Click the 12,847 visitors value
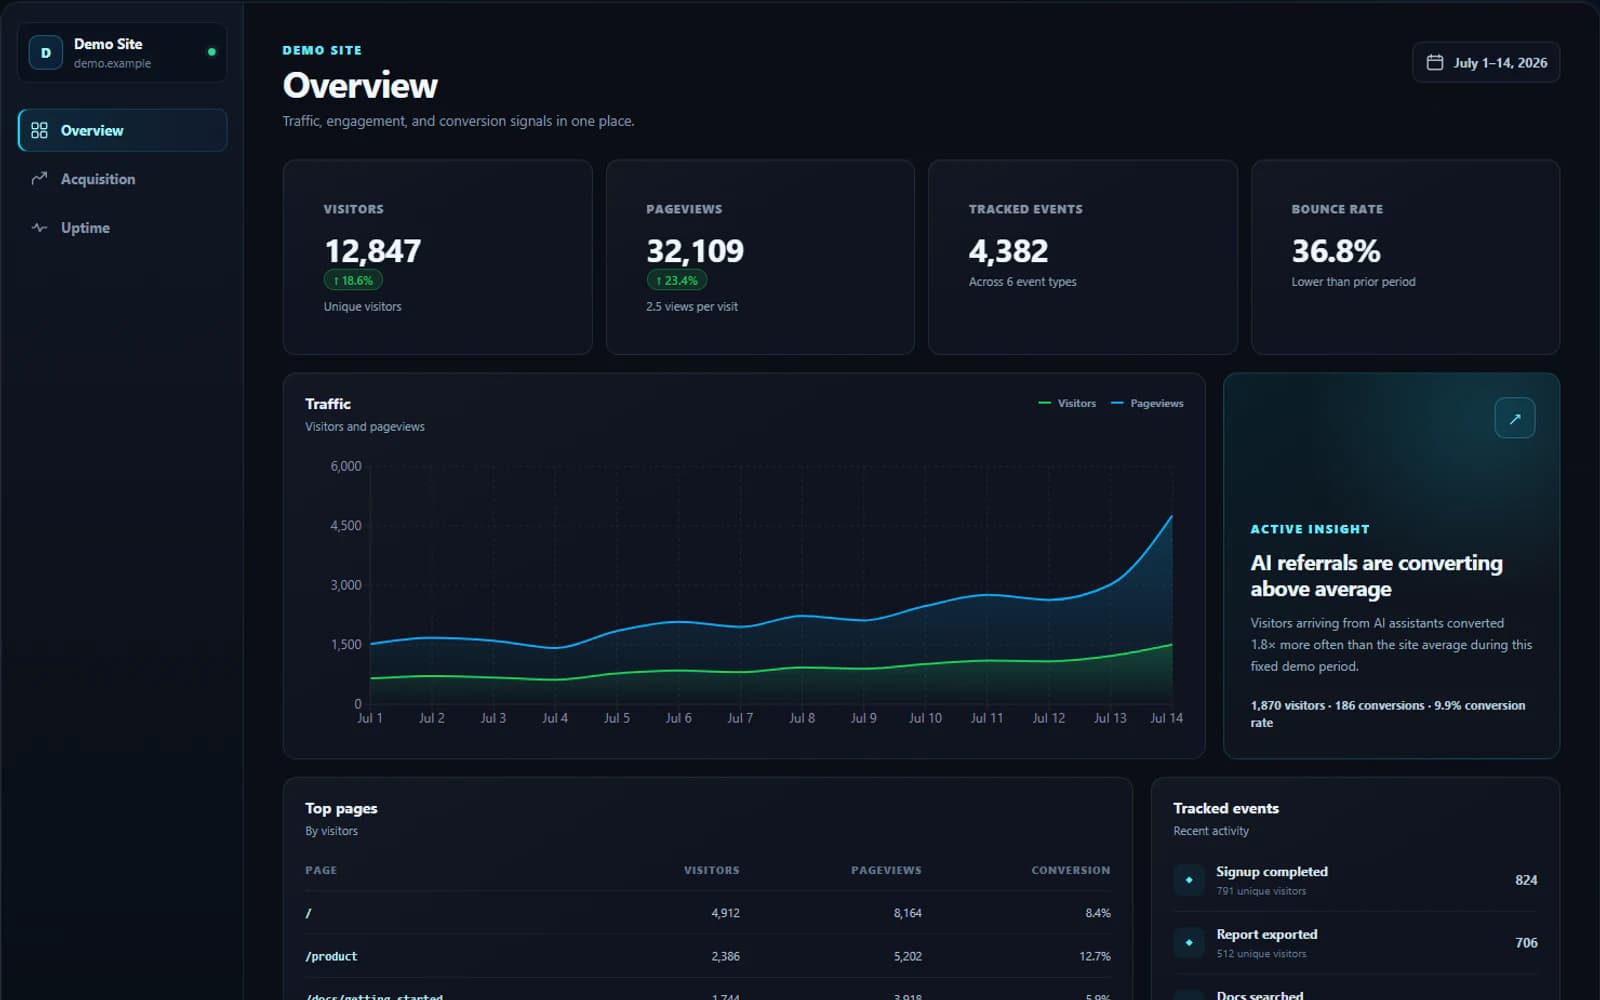The height and width of the screenshot is (1000, 1600). pyautogui.click(x=372, y=250)
